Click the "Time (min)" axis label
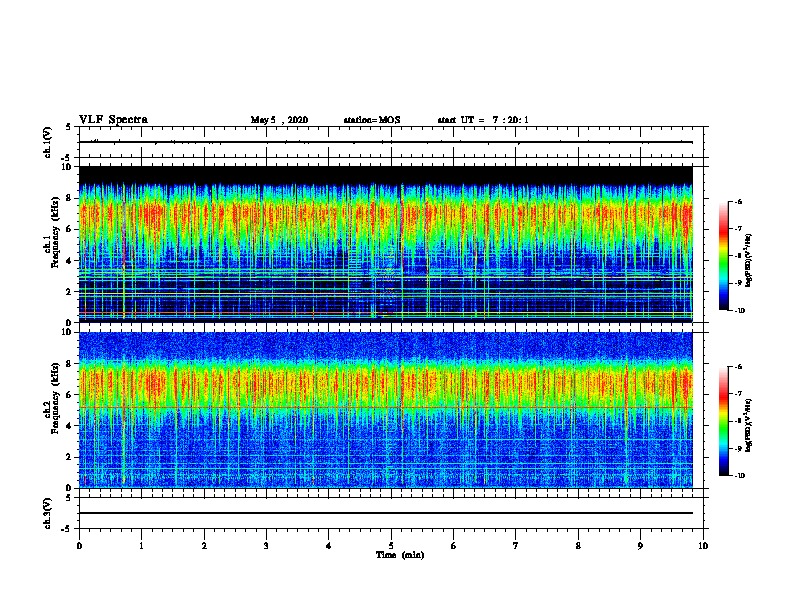The image size is (792, 612). pyautogui.click(x=400, y=555)
